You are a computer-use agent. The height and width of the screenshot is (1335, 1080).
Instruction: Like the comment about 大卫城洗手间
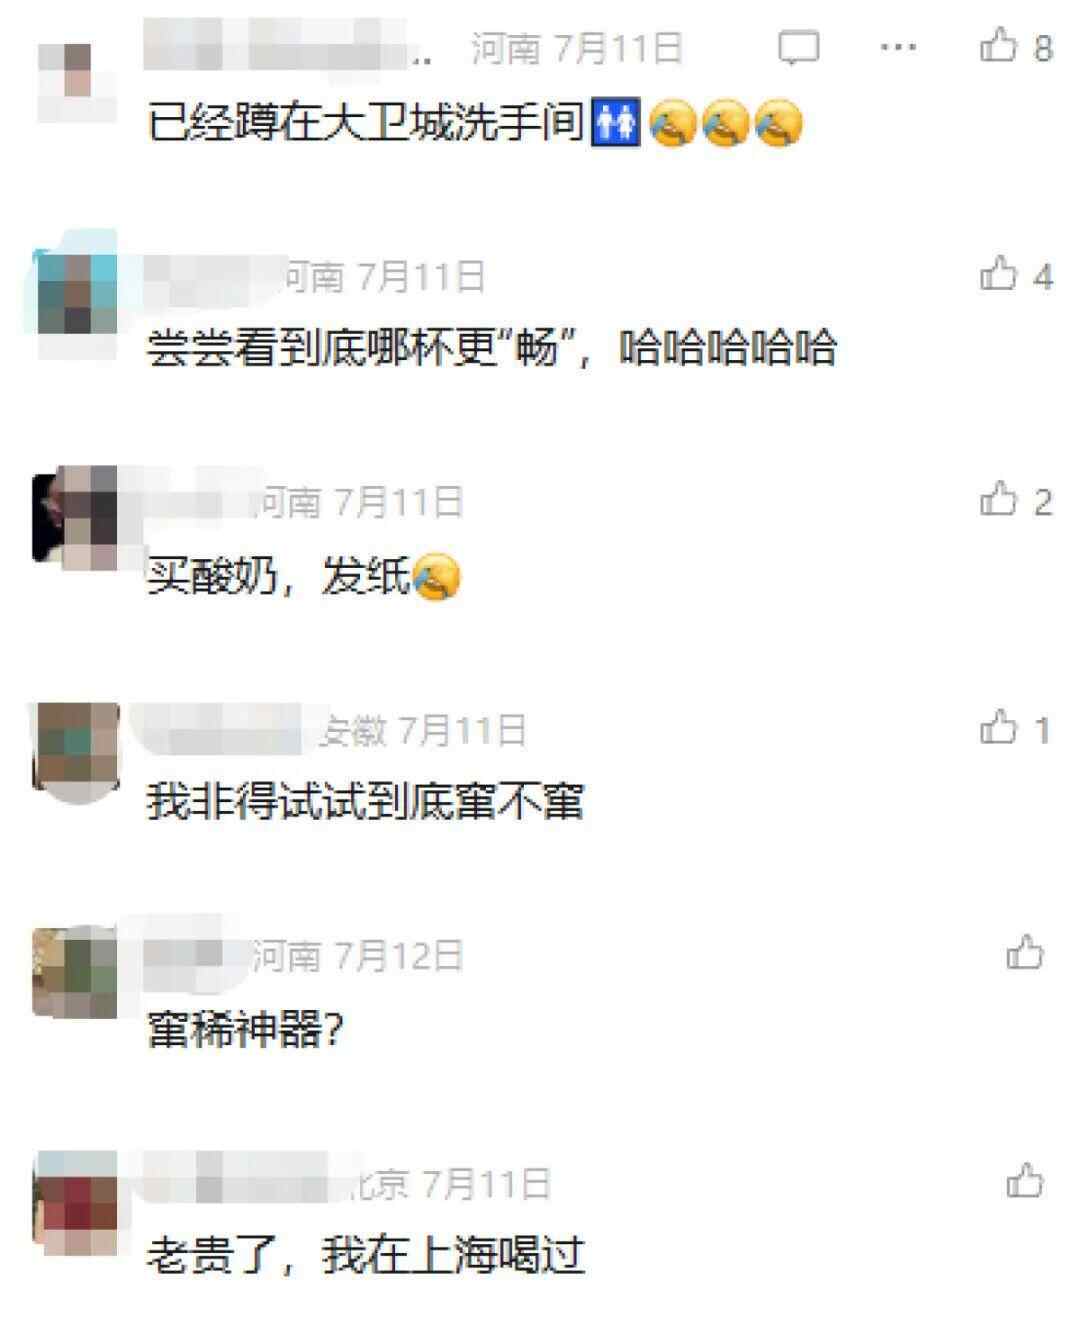pyautogui.click(x=997, y=45)
